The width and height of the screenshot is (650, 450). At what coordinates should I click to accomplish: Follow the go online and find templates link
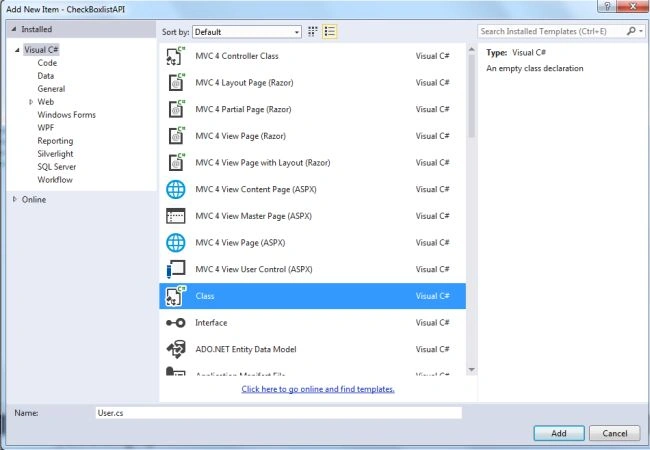click(318, 389)
